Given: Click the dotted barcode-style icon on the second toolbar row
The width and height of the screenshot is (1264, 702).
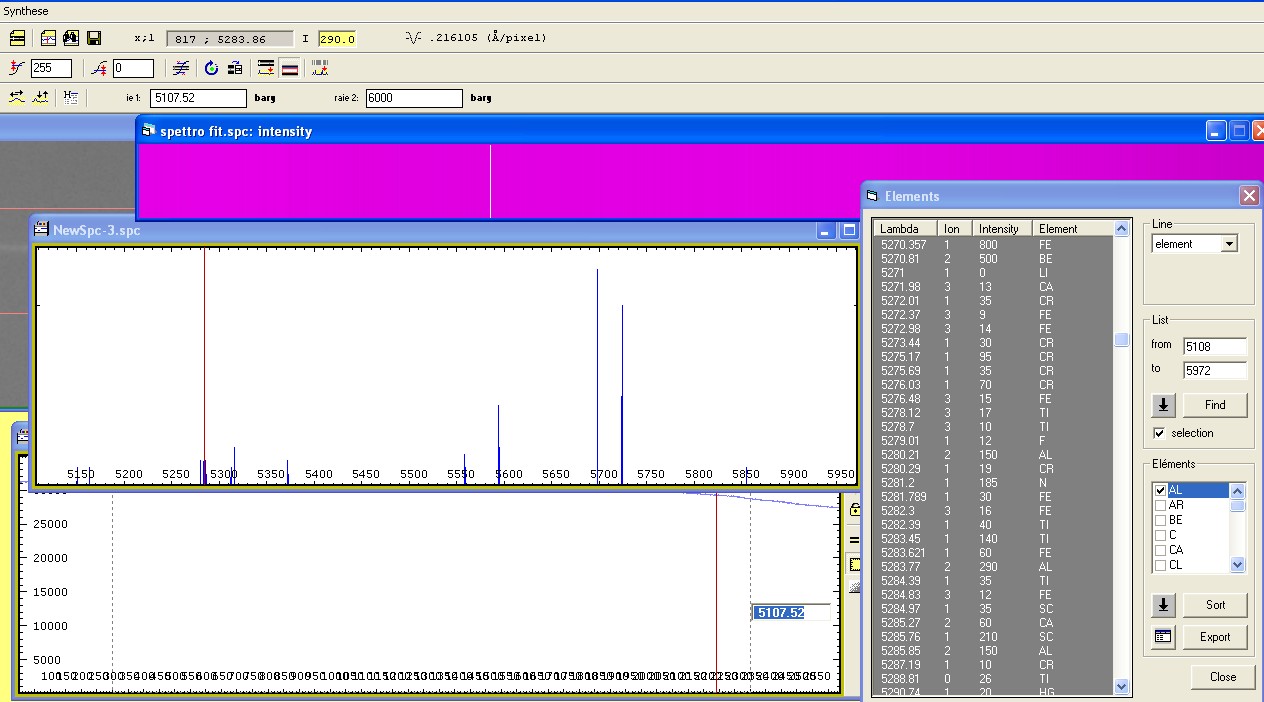Looking at the screenshot, I should pyautogui.click(x=320, y=68).
